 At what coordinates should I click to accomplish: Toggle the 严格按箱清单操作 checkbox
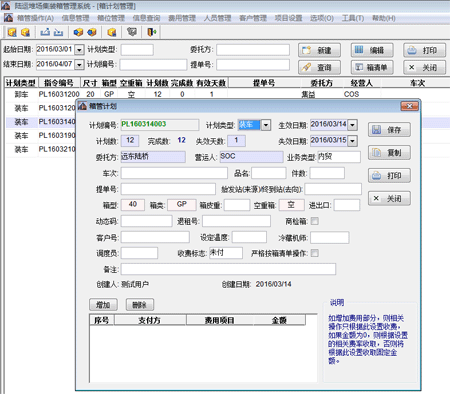click(x=314, y=253)
